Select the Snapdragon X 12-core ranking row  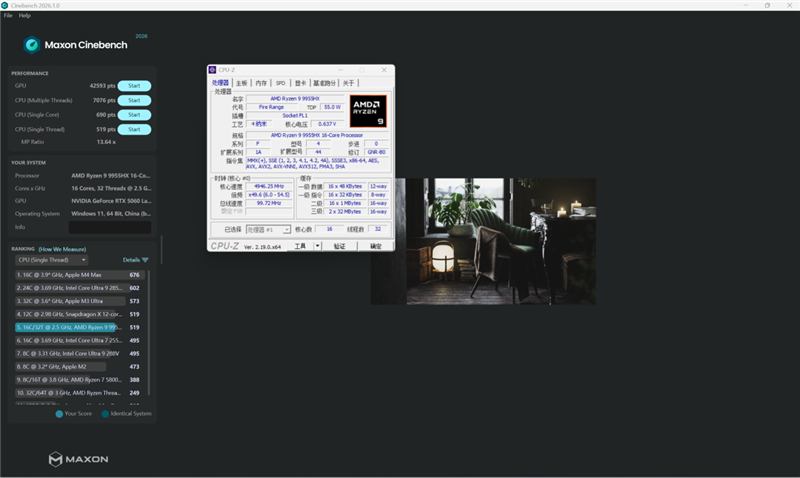(80, 314)
